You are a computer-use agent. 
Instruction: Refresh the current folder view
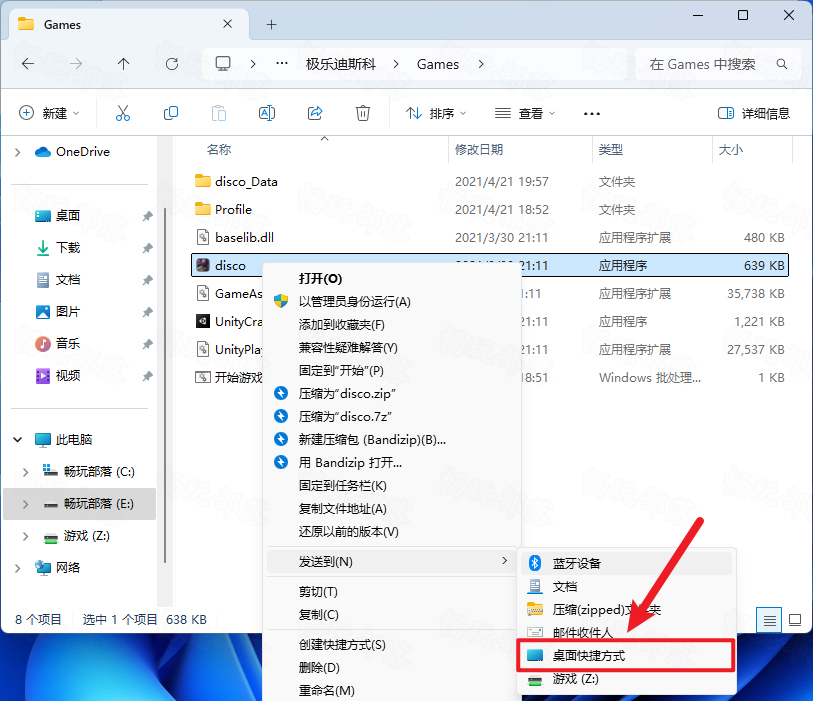tap(172, 64)
